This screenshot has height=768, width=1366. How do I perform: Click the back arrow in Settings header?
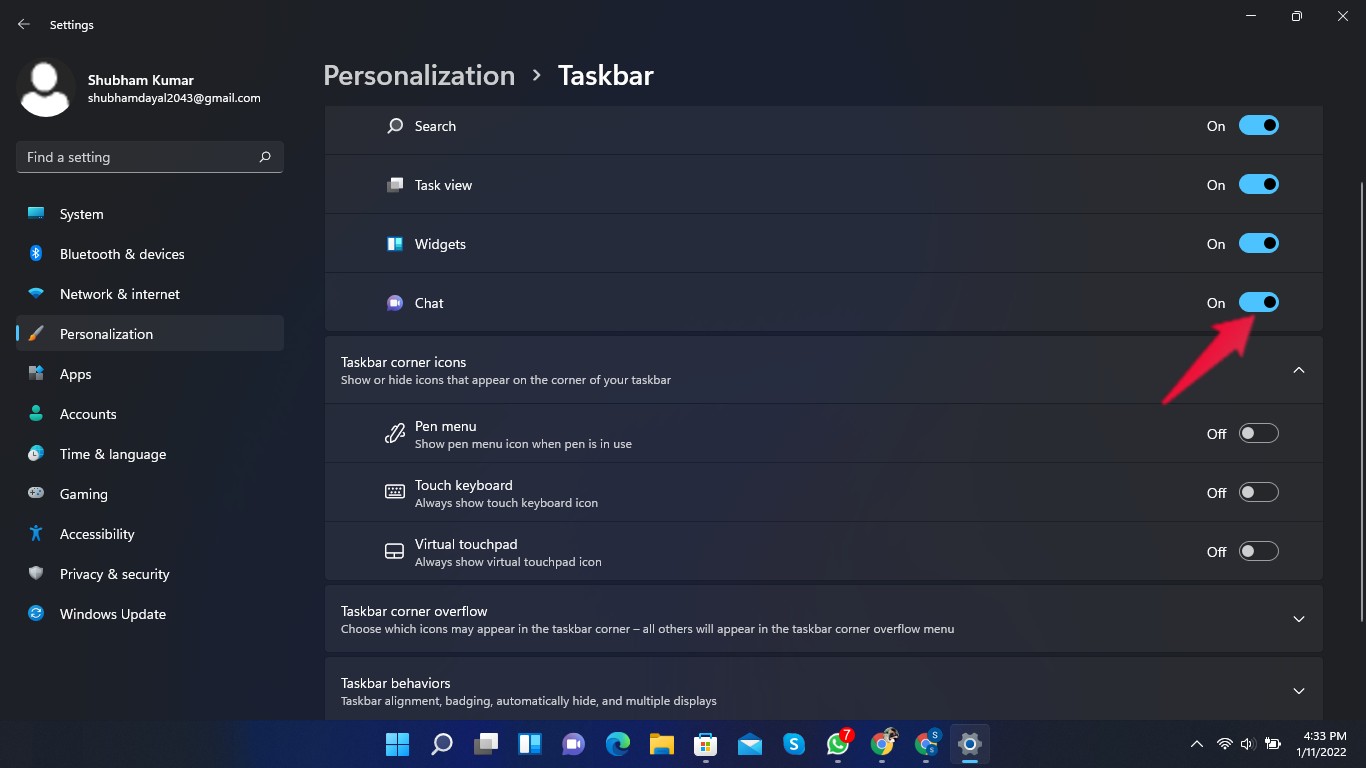[x=24, y=24]
